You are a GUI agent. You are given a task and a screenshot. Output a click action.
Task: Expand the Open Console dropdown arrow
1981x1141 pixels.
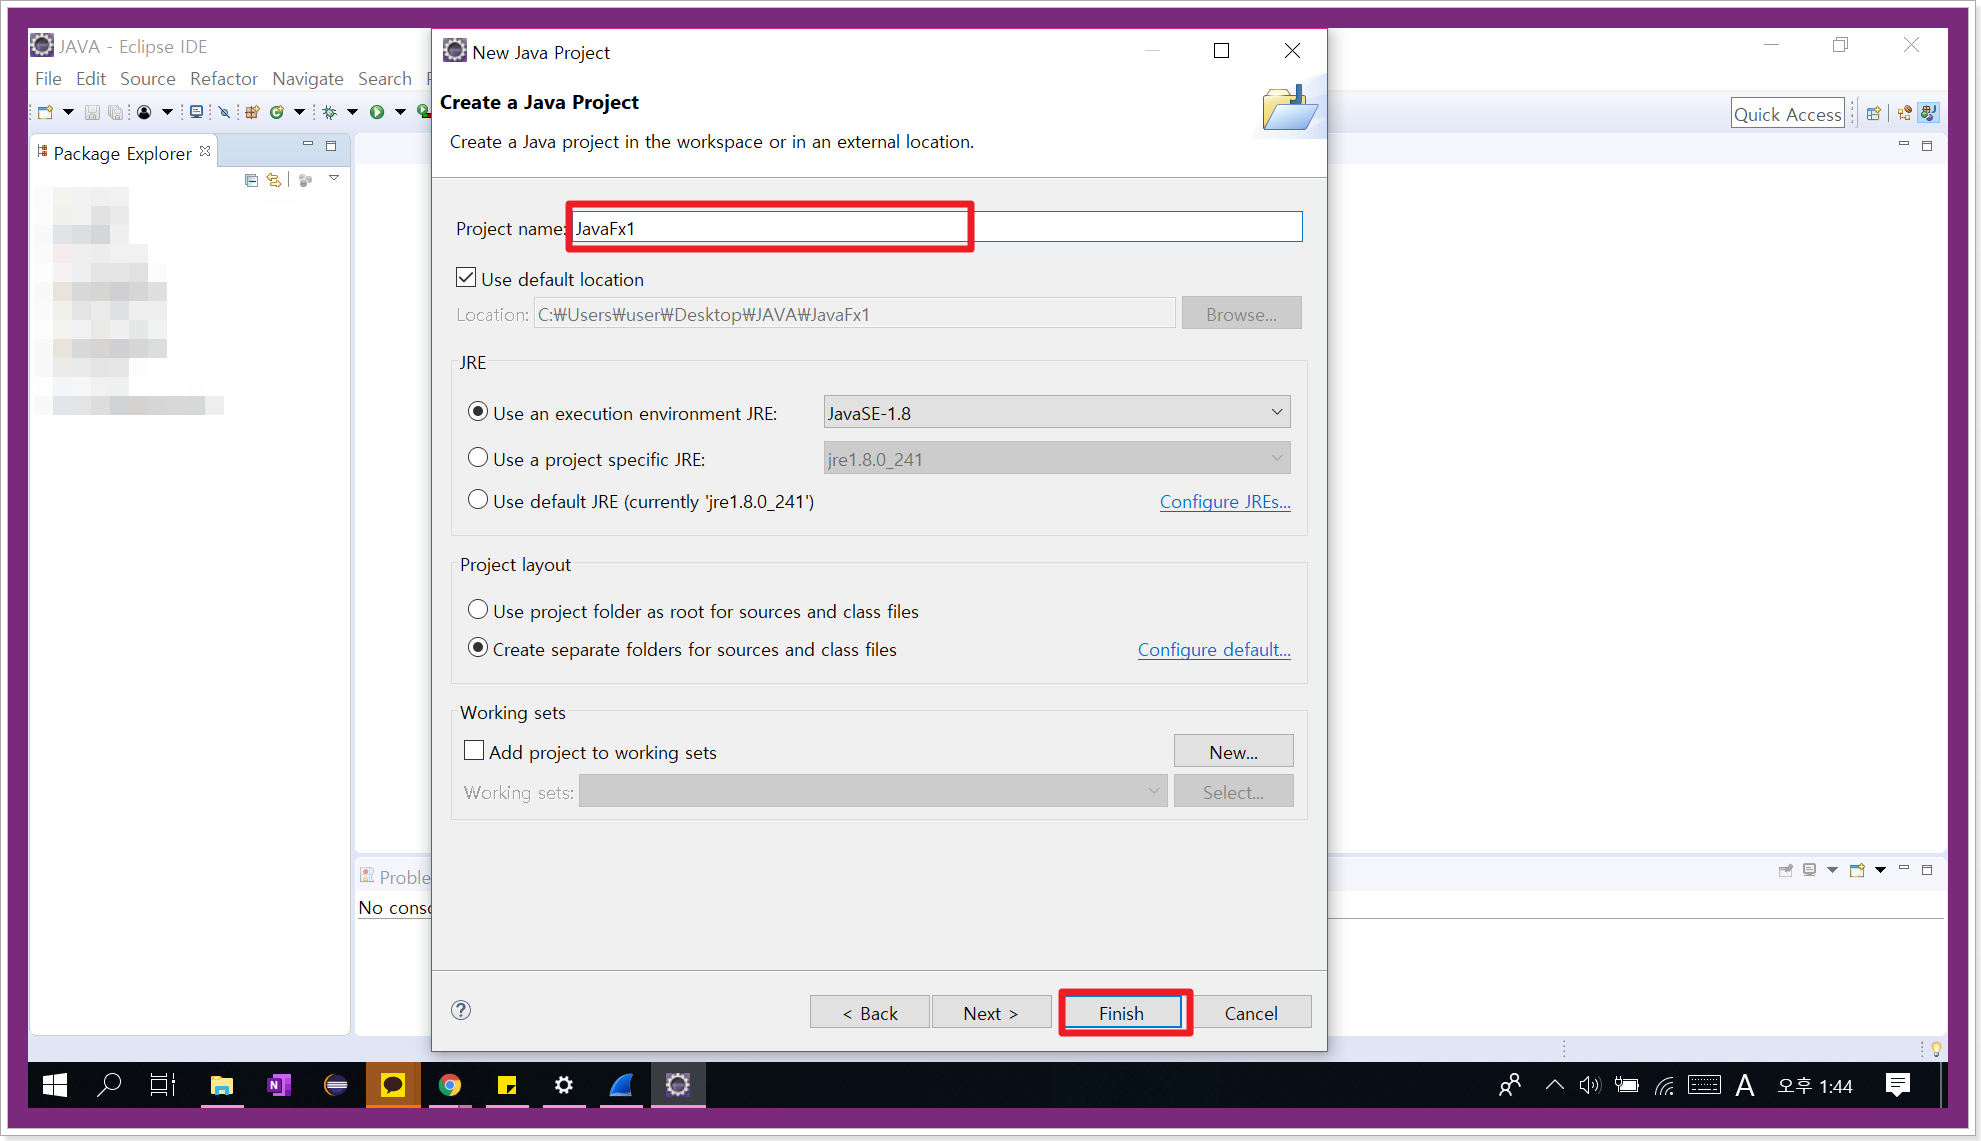coord(1880,870)
